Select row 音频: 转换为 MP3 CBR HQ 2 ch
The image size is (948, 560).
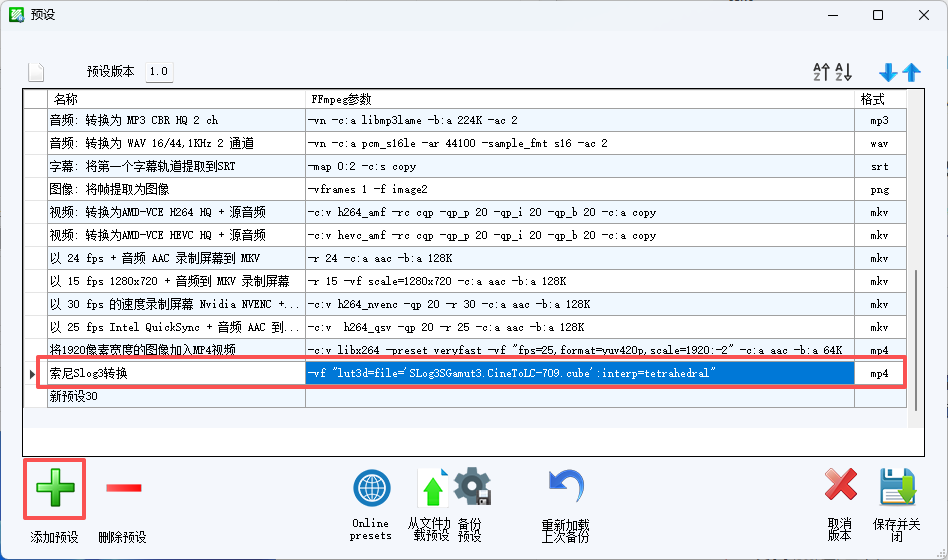pyautogui.click(x=464, y=120)
